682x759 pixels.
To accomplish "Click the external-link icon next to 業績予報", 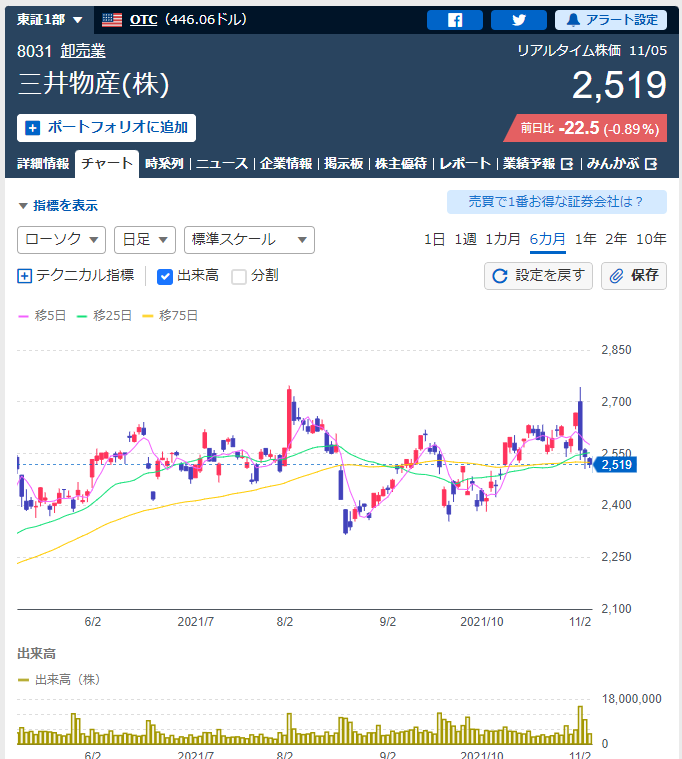I will [567, 164].
